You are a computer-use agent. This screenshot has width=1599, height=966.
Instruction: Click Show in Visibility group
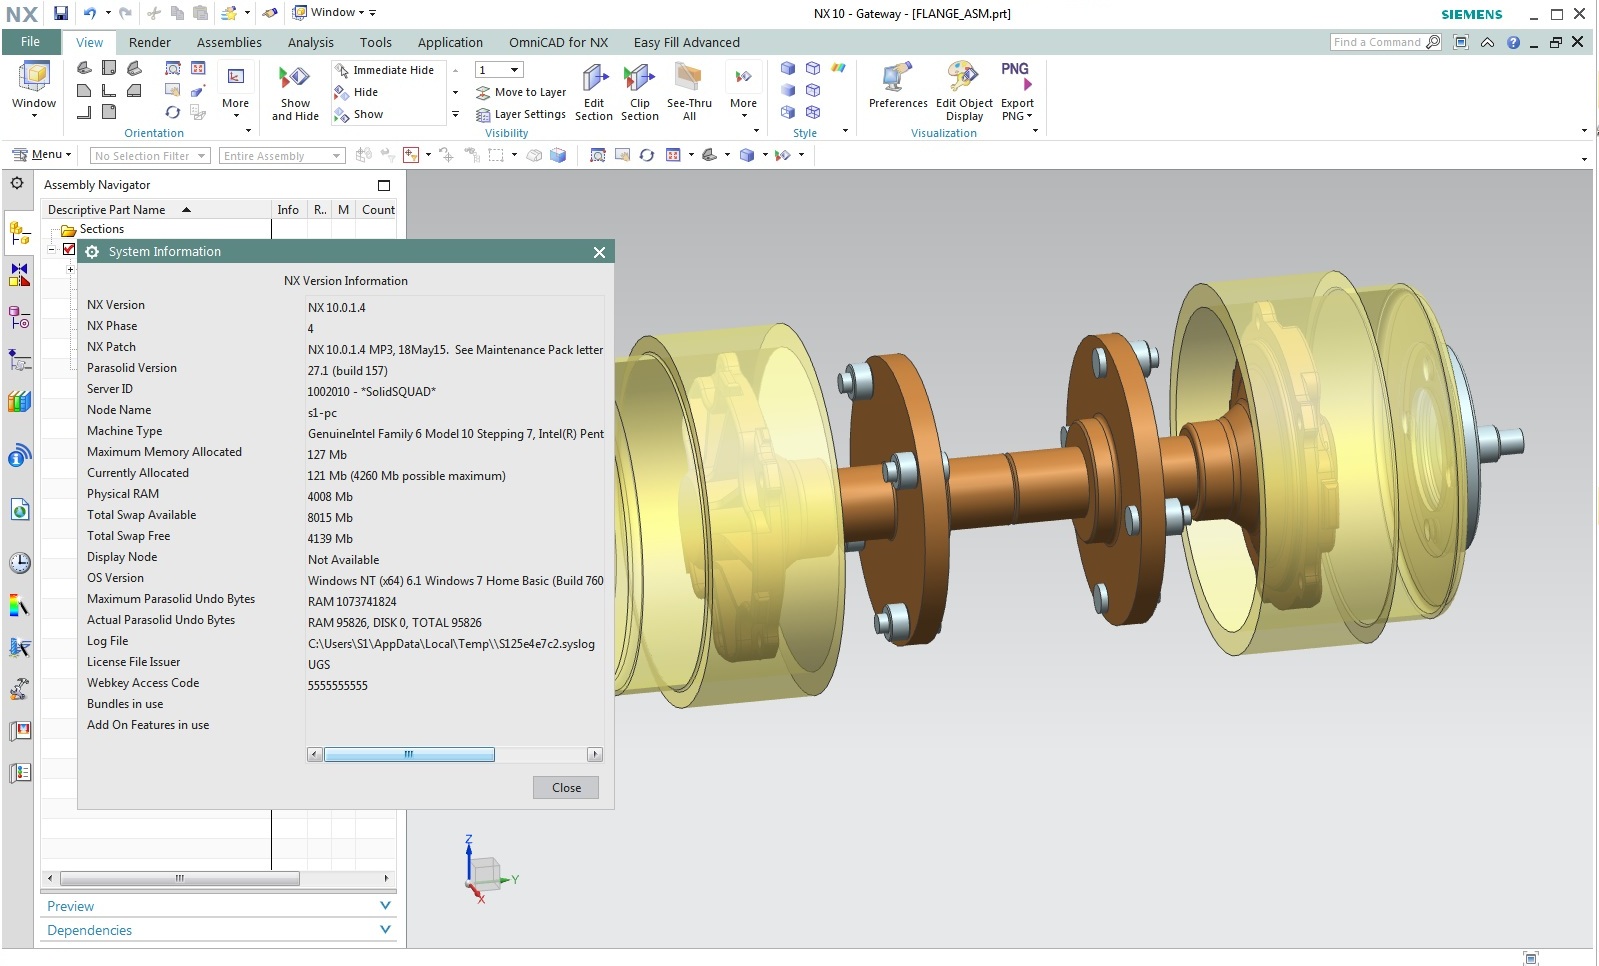coord(359,114)
